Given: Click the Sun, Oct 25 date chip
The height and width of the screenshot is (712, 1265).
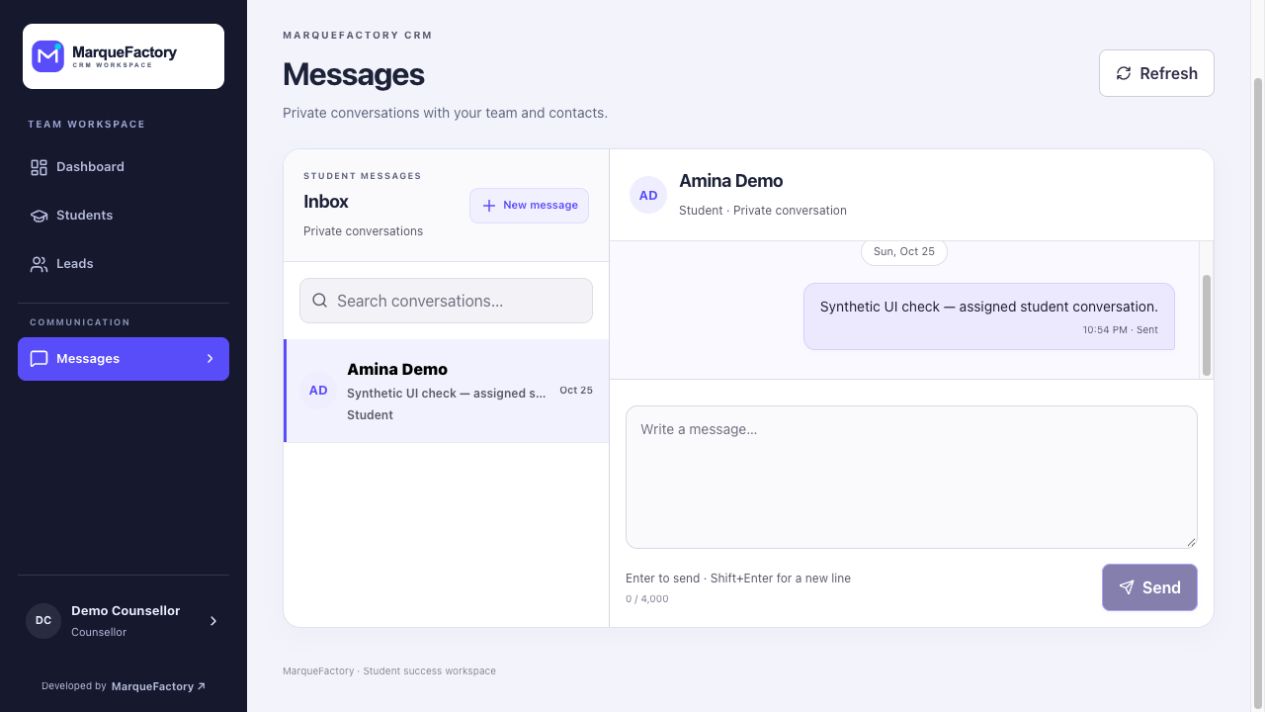Looking at the screenshot, I should 904,251.
